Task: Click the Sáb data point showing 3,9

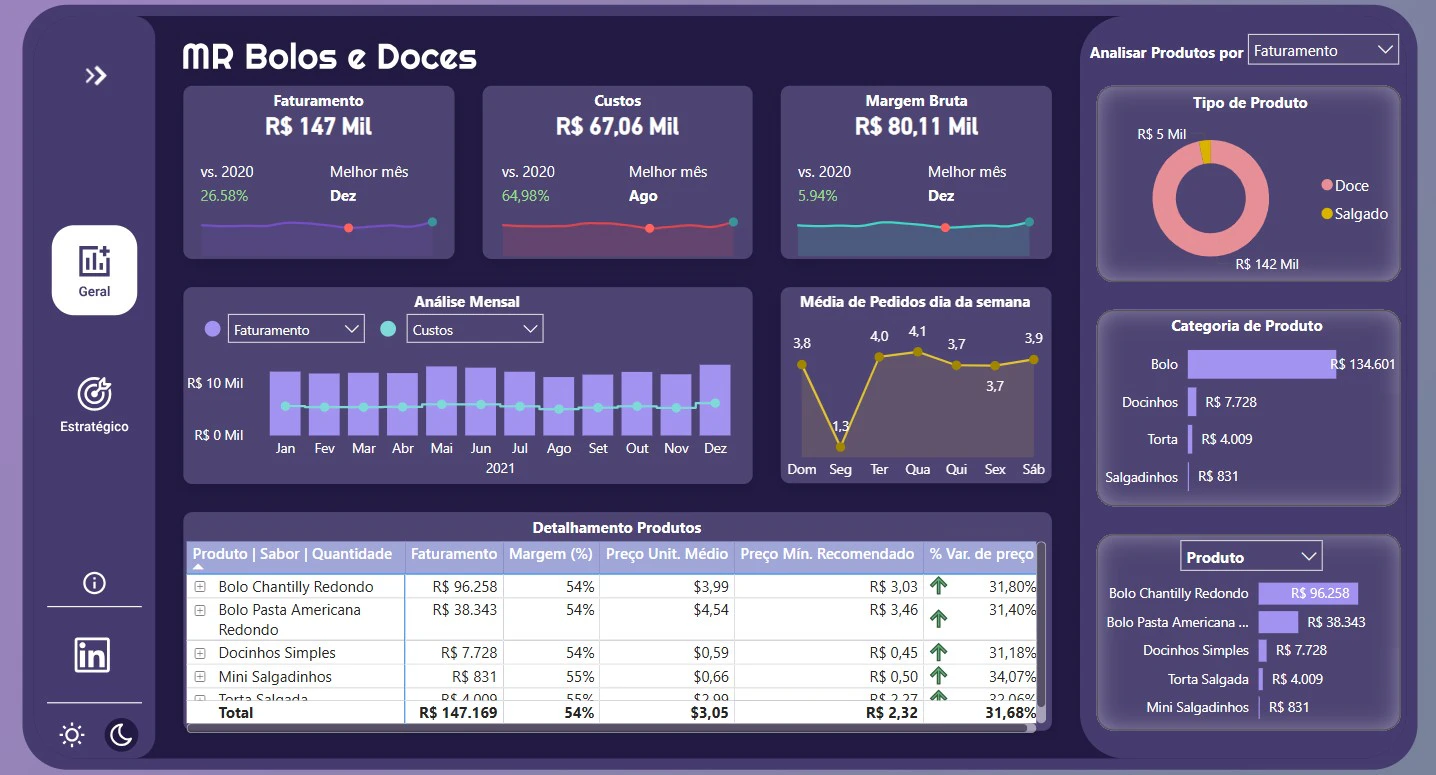Action: [x=1034, y=360]
